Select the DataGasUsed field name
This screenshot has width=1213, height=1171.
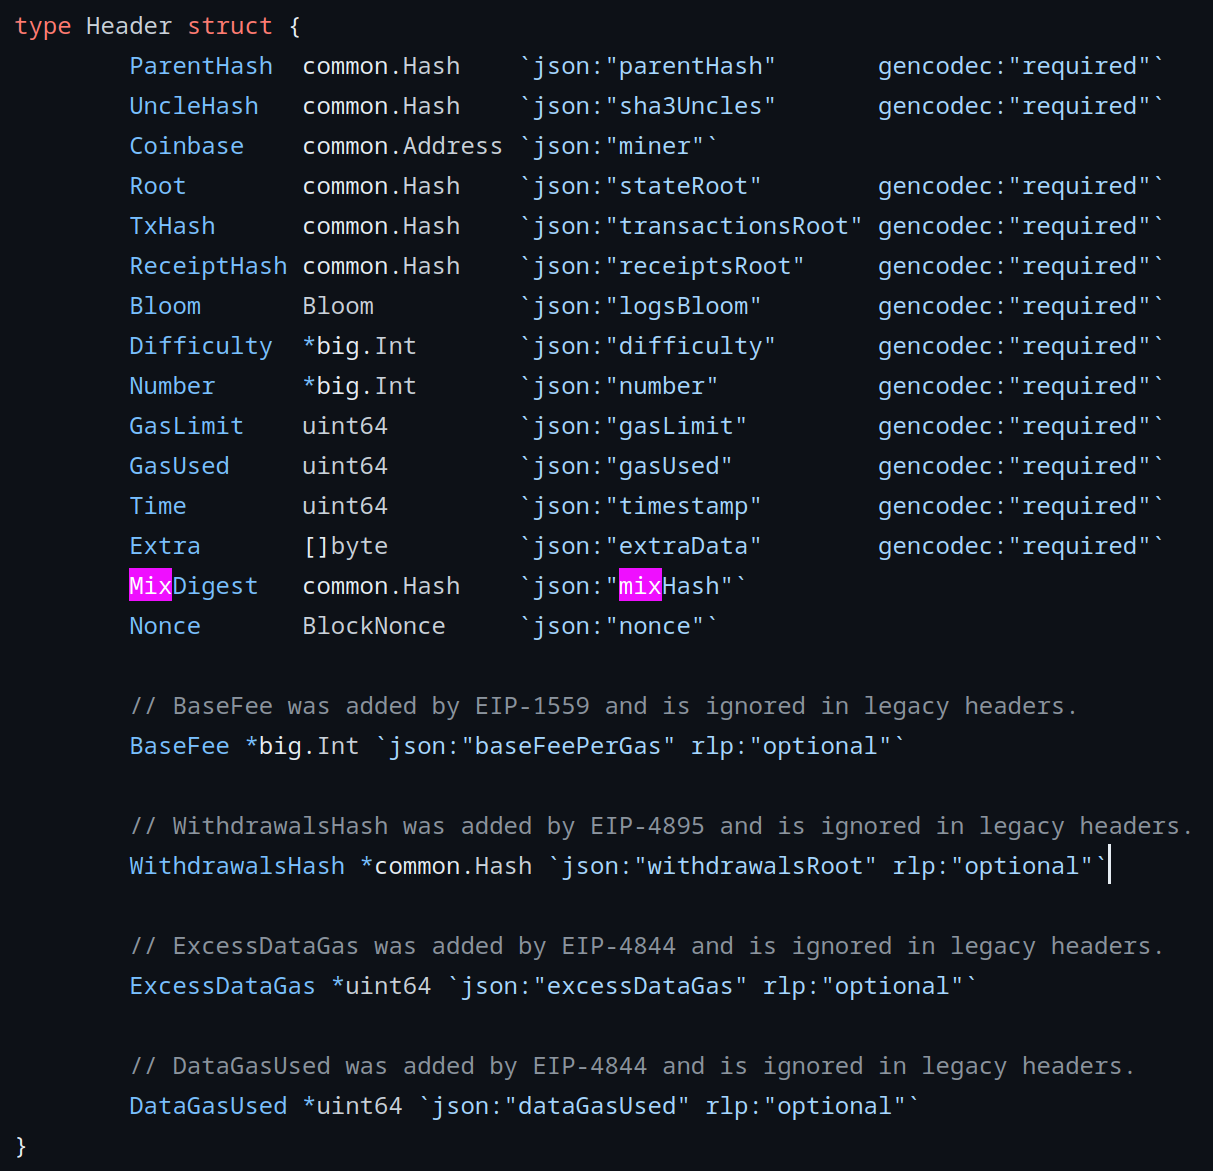click(x=208, y=1105)
